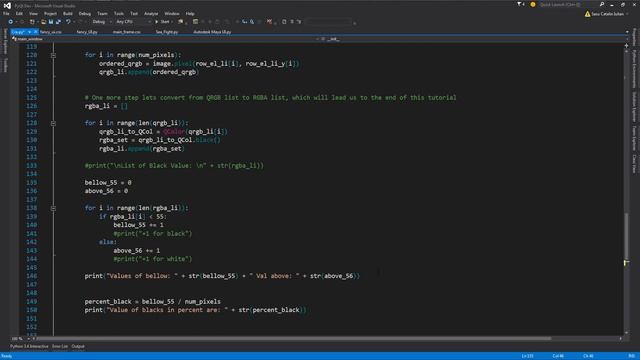Open the Team menu

coord(102,13)
